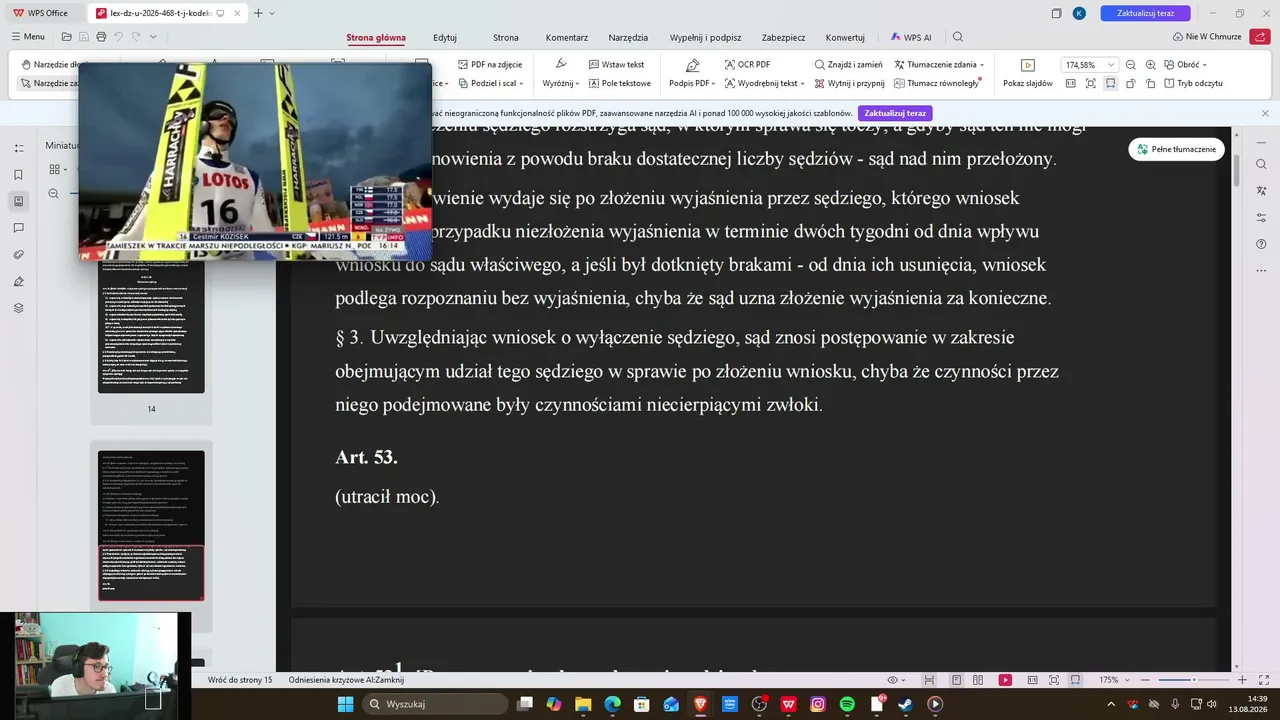This screenshot has height=720, width=1280.
Task: Open Znajdź i zamień search tool
Action: [x=849, y=65]
